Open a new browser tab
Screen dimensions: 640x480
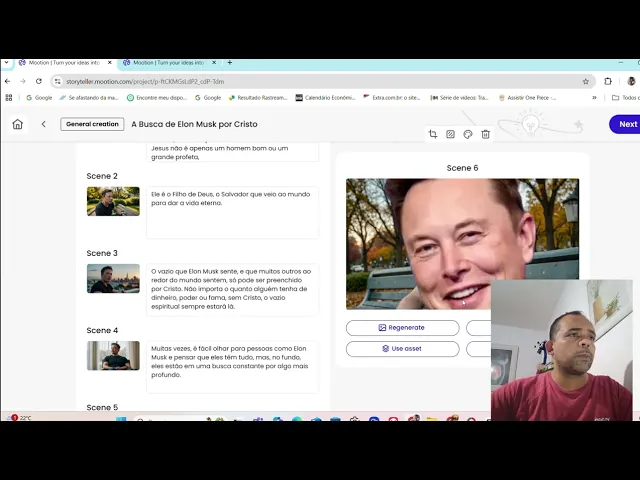[230, 62]
